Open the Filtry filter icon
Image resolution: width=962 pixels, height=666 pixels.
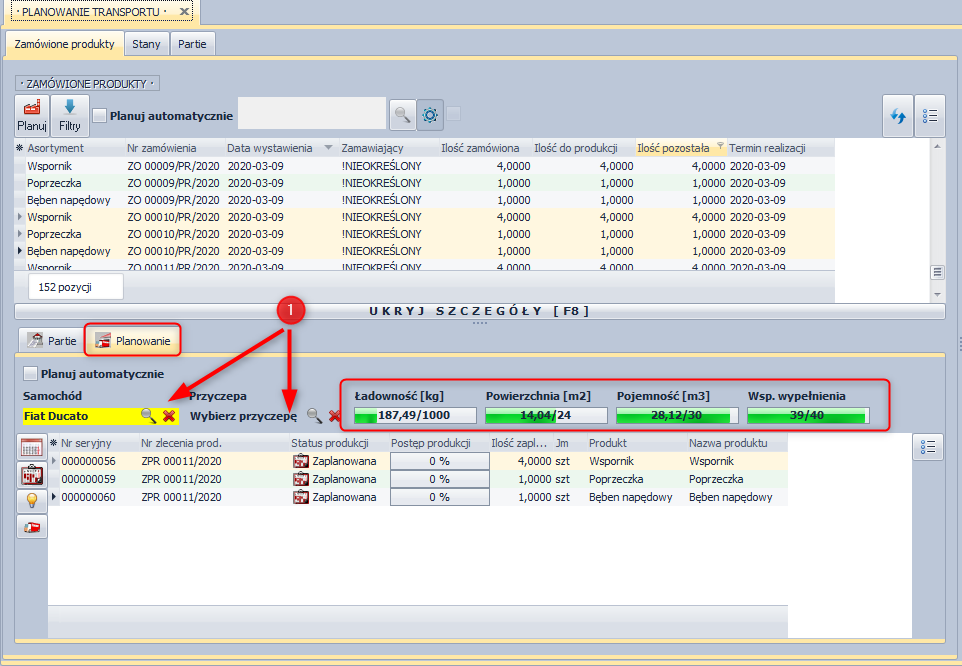(x=69, y=116)
